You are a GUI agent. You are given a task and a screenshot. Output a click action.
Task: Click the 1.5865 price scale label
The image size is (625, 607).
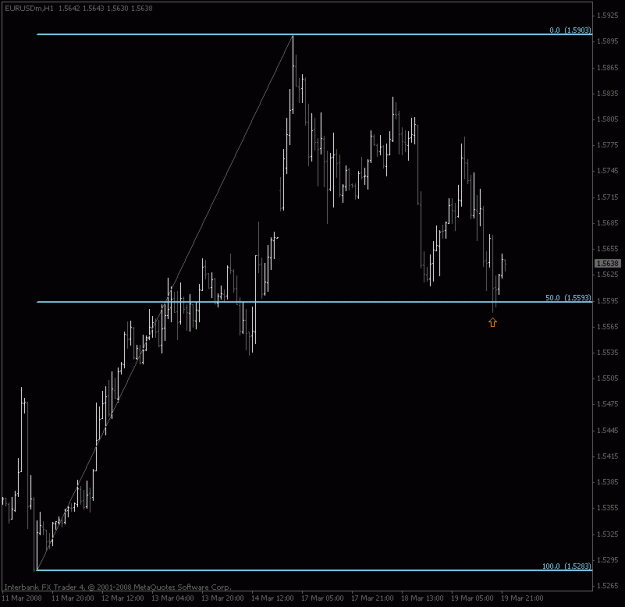pos(608,67)
